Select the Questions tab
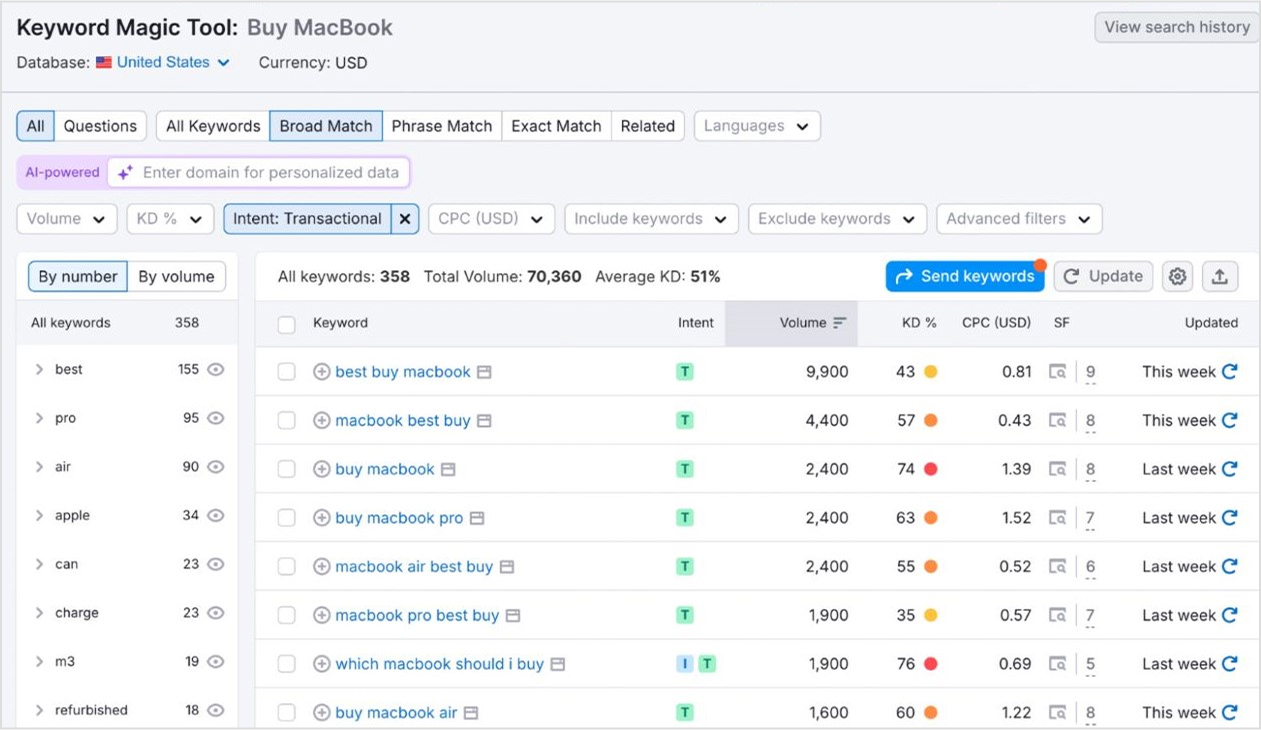 100,126
